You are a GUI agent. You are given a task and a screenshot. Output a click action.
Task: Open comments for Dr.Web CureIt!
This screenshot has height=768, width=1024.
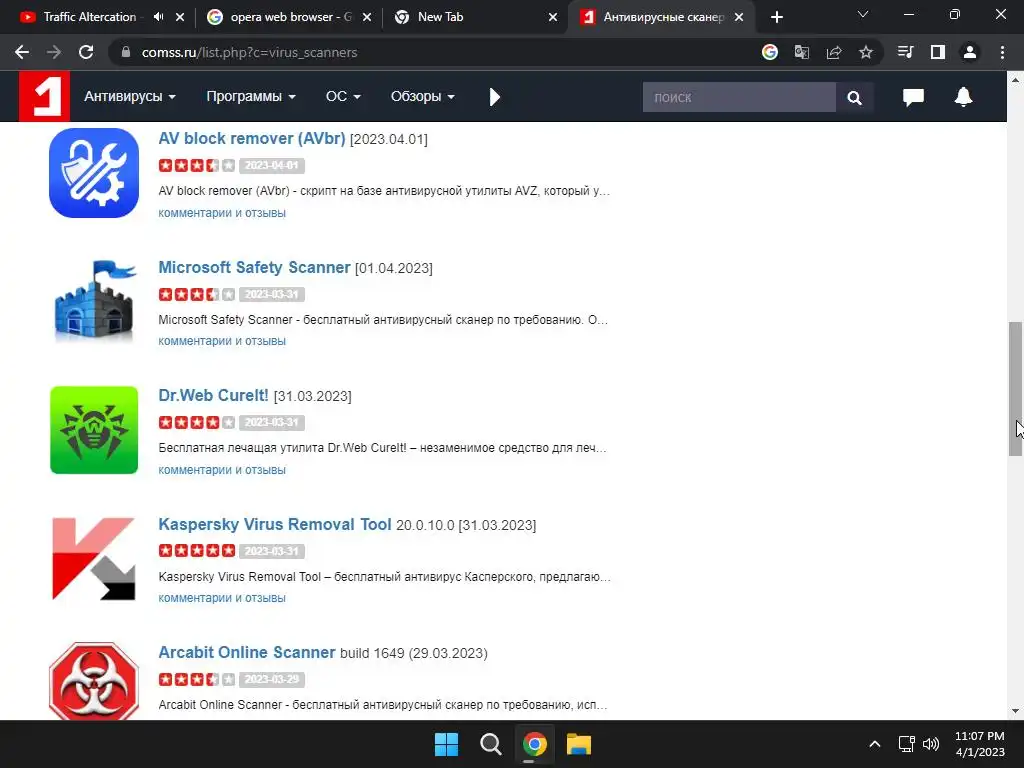pyautogui.click(x=222, y=470)
